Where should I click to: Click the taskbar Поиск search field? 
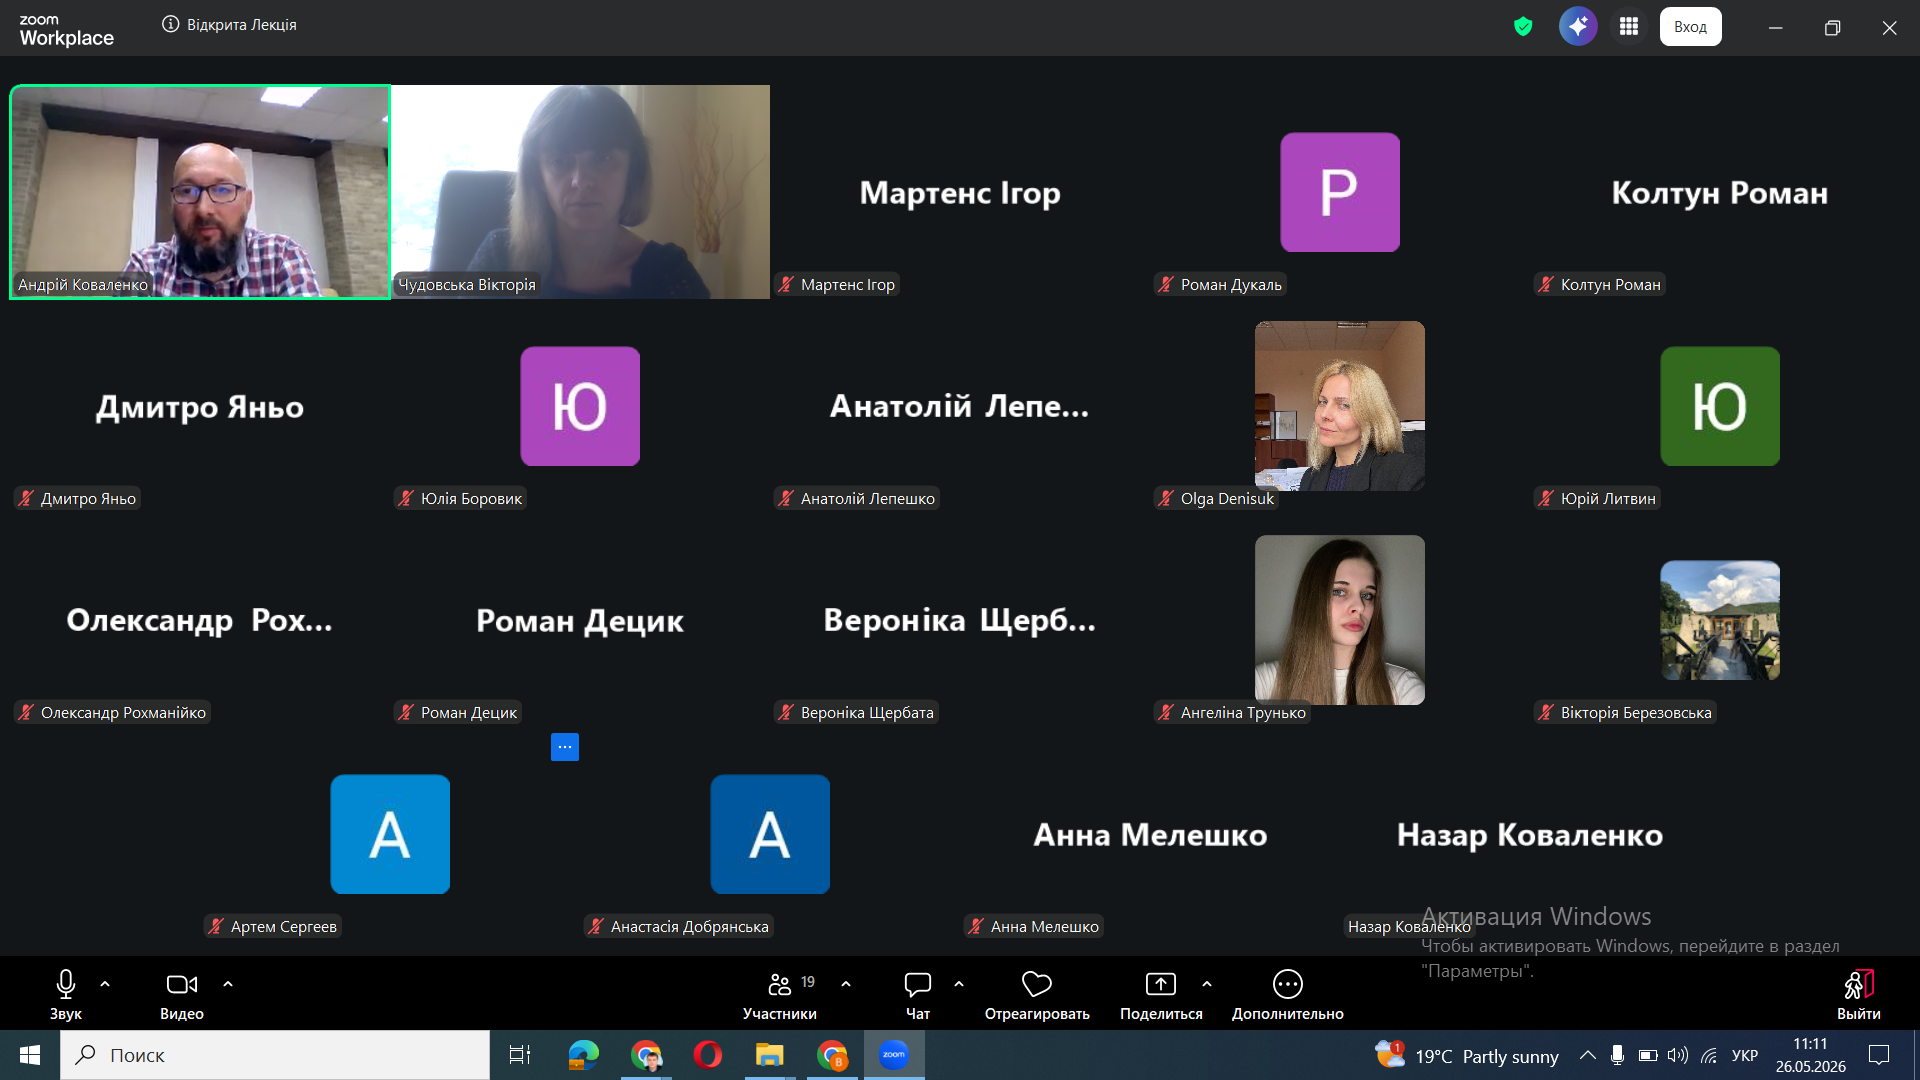pos(275,1055)
